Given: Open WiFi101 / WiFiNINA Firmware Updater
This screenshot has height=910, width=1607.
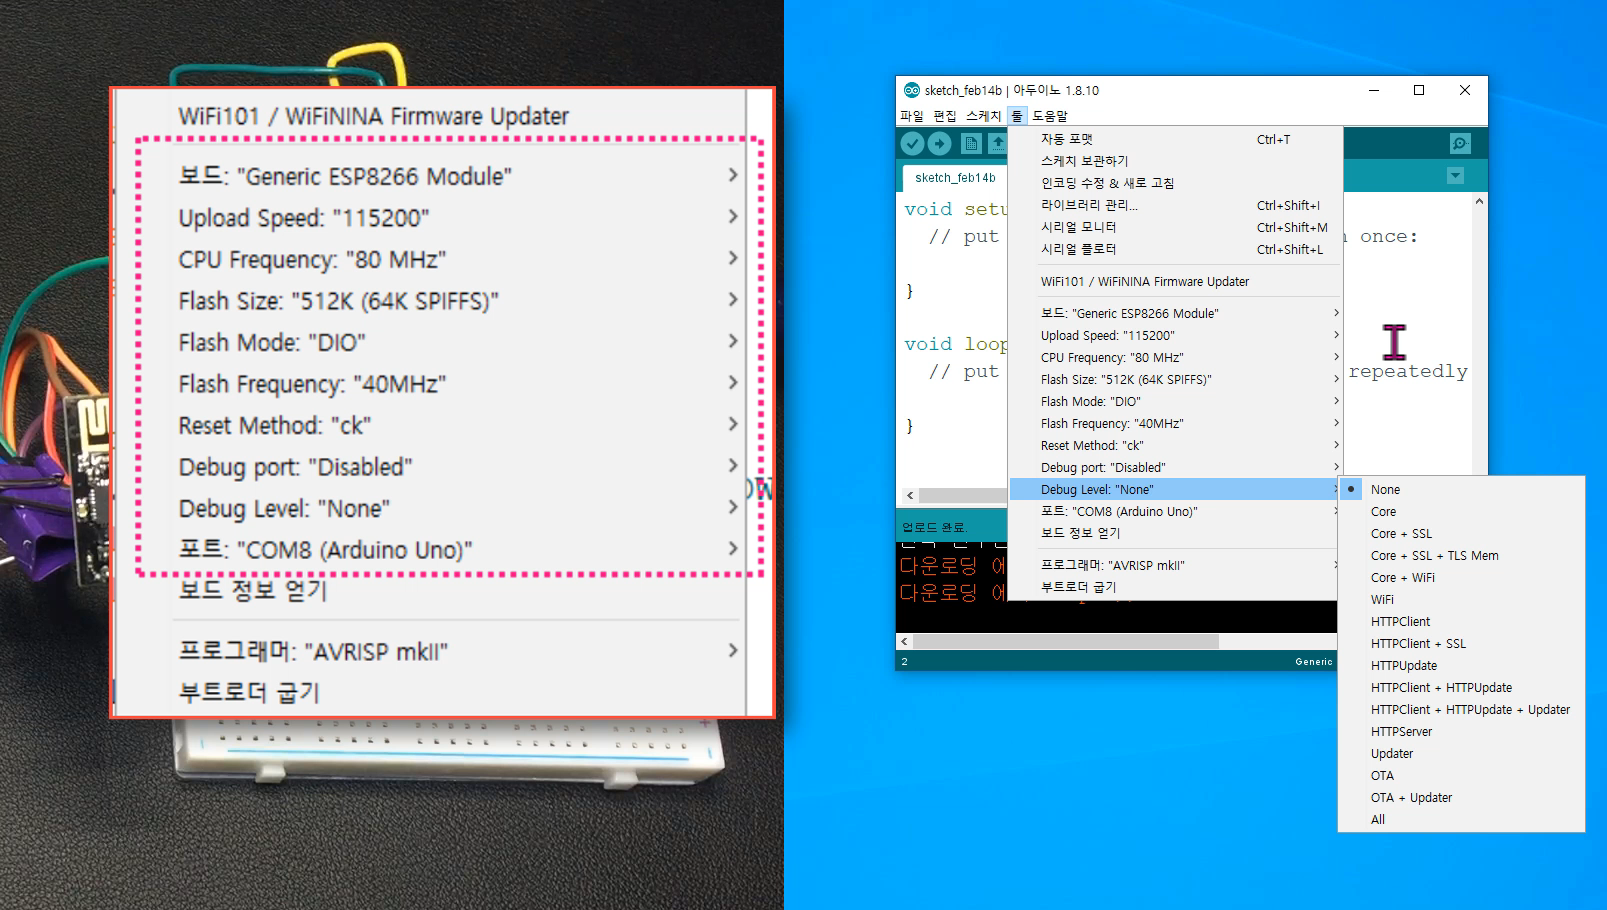Looking at the screenshot, I should point(1175,281).
